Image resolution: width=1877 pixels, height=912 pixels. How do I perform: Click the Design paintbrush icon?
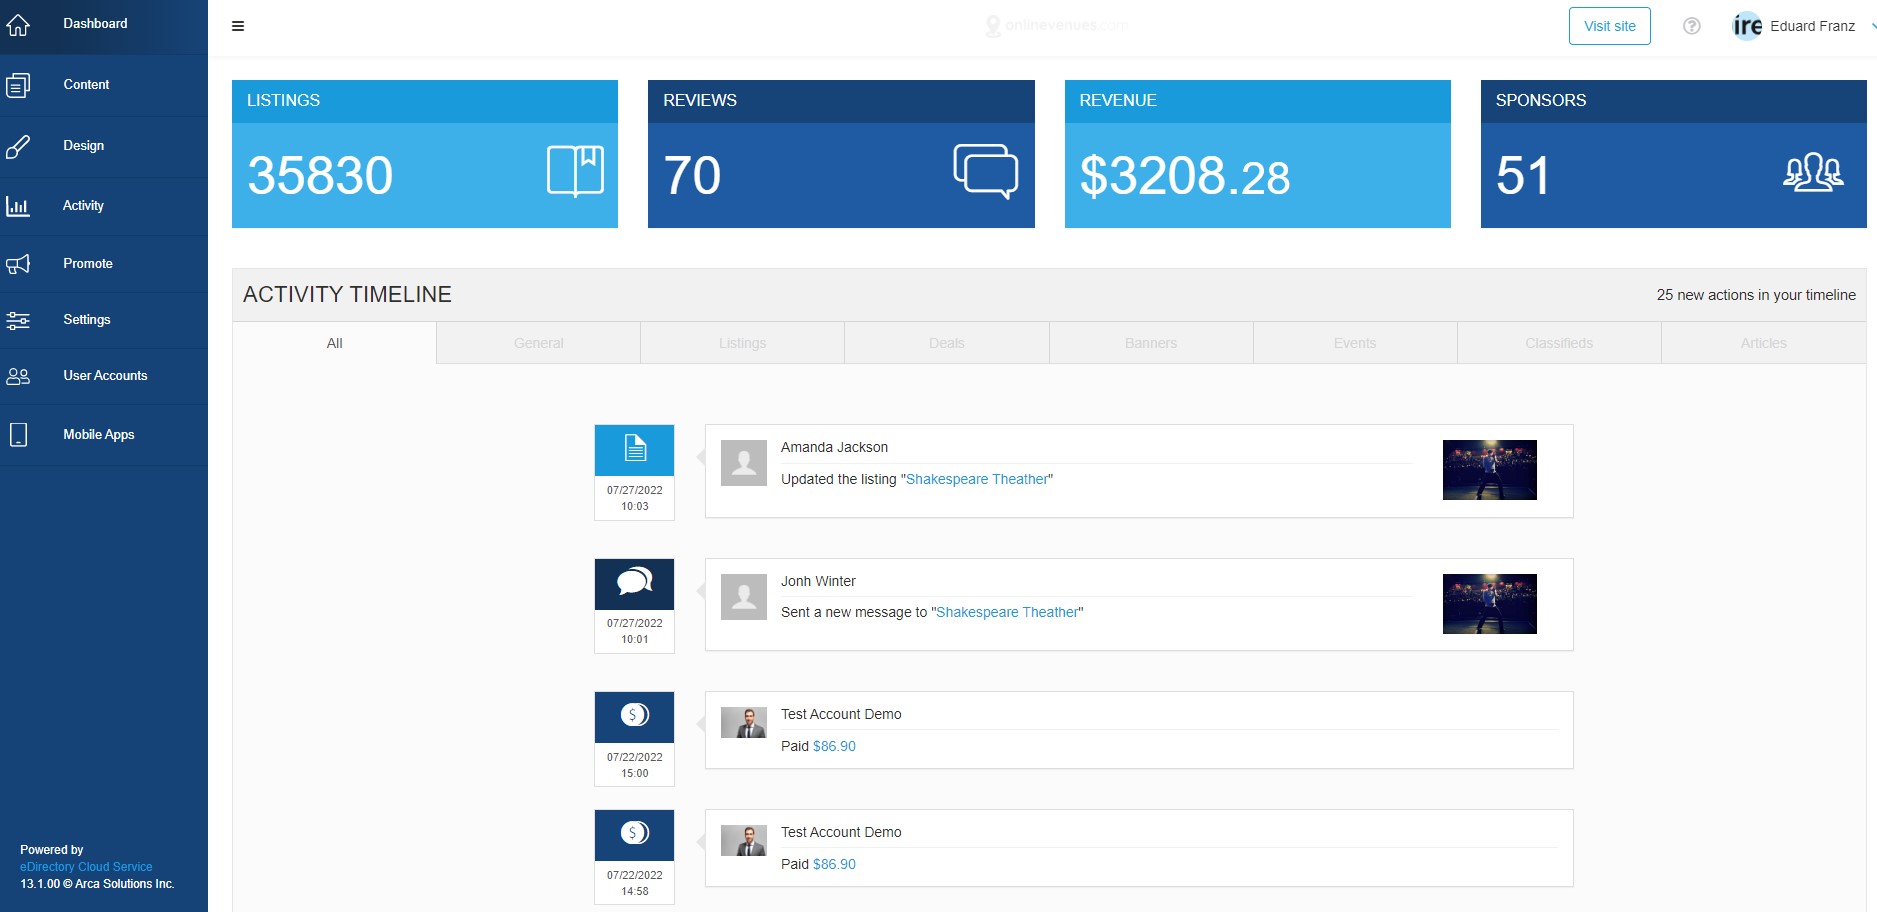coord(18,147)
